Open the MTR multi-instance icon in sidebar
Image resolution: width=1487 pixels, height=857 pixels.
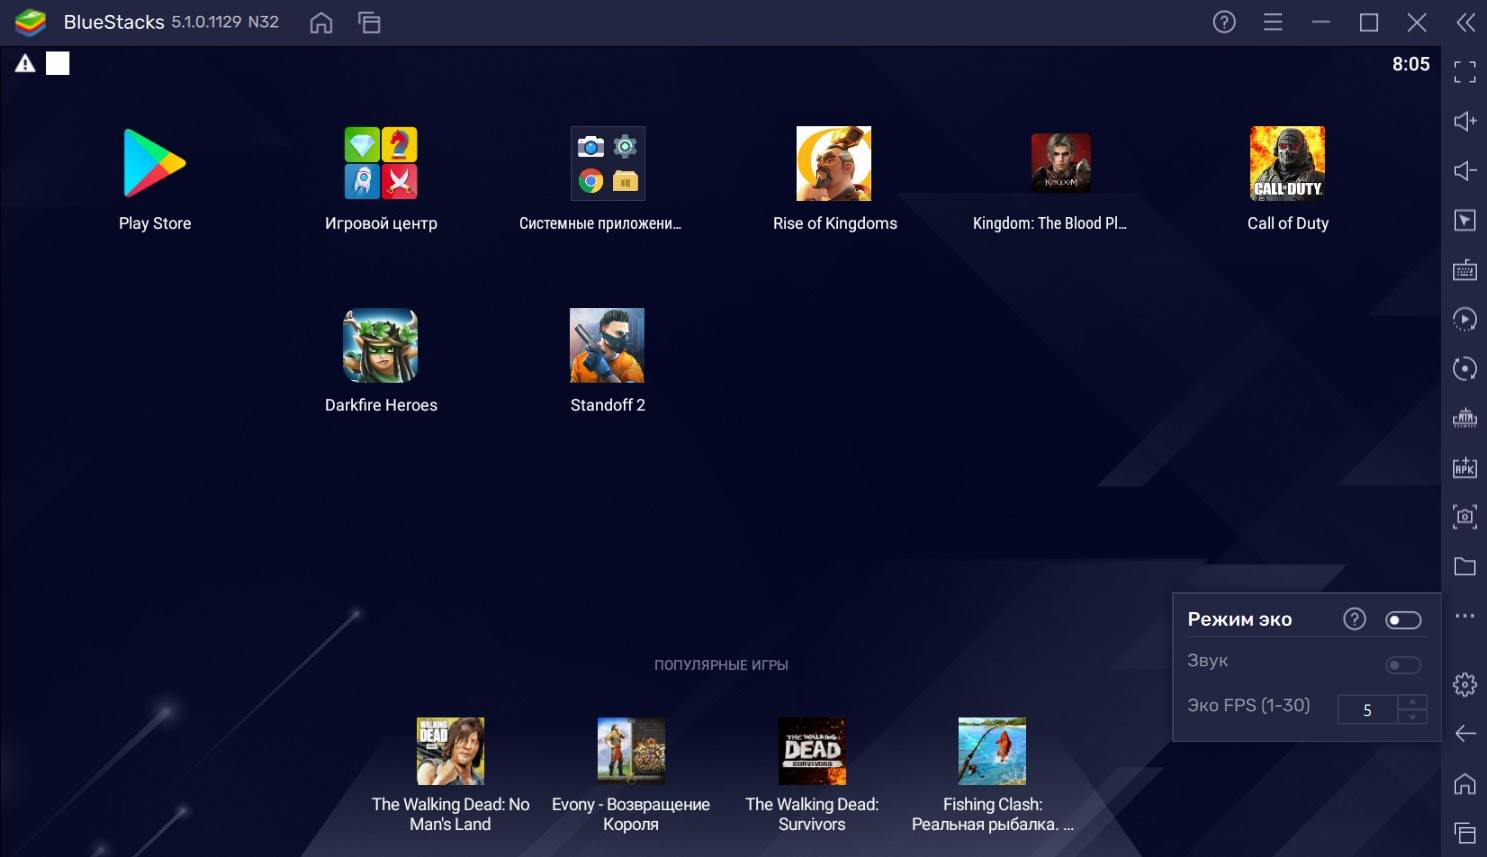point(1465,418)
